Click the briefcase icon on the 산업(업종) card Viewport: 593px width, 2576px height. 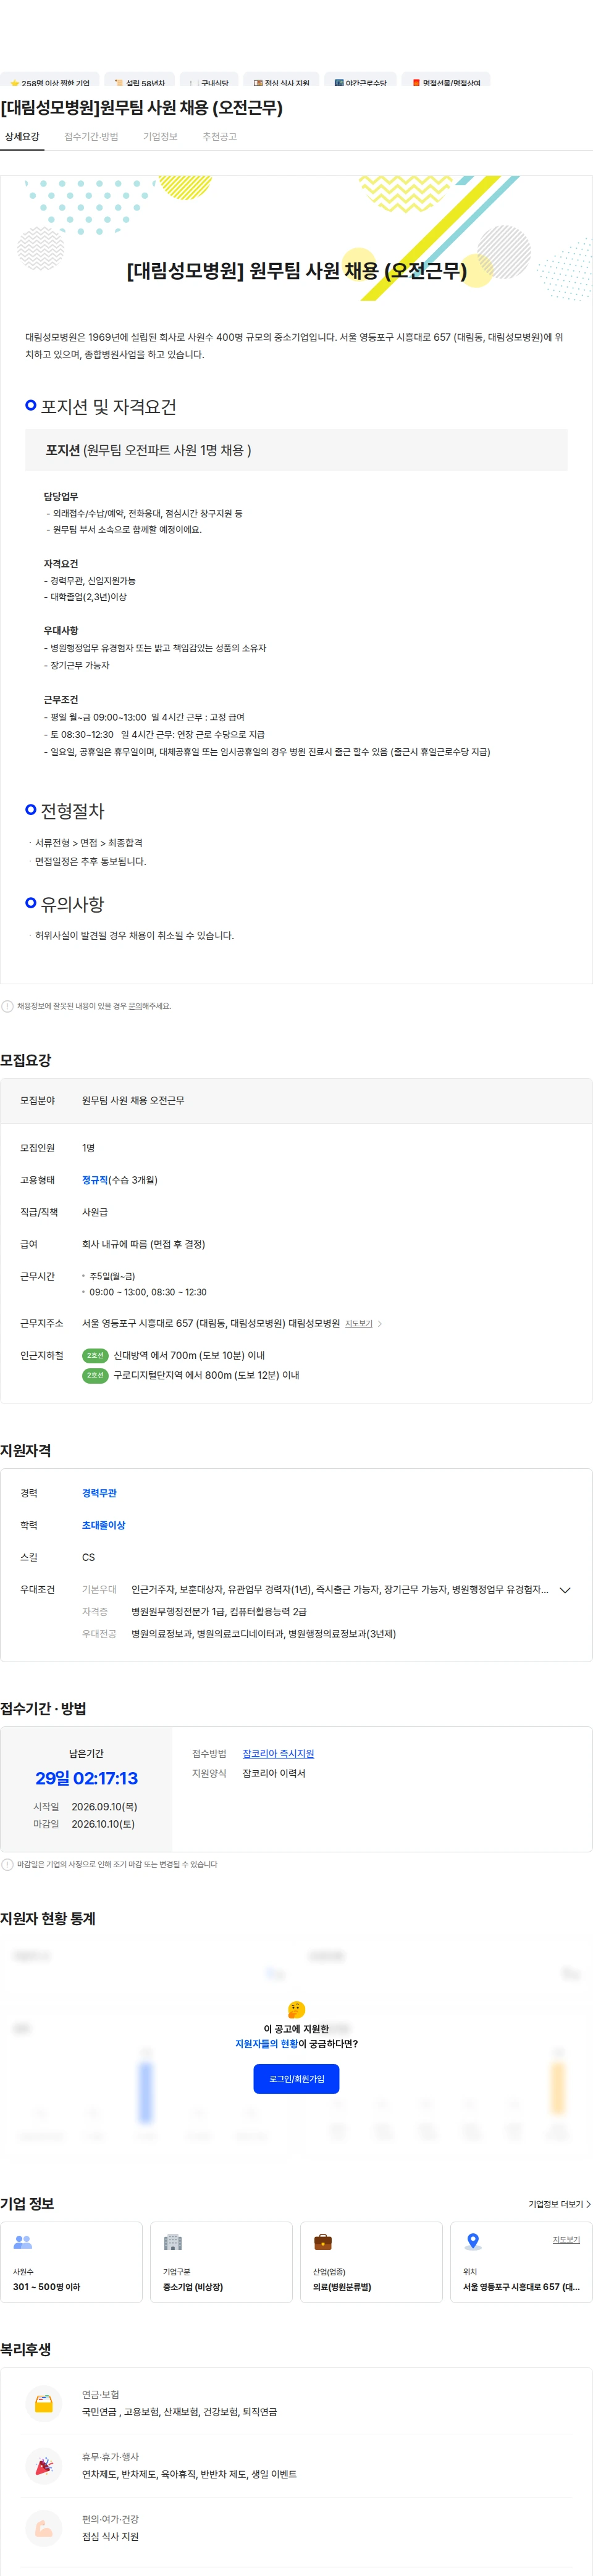(323, 2242)
